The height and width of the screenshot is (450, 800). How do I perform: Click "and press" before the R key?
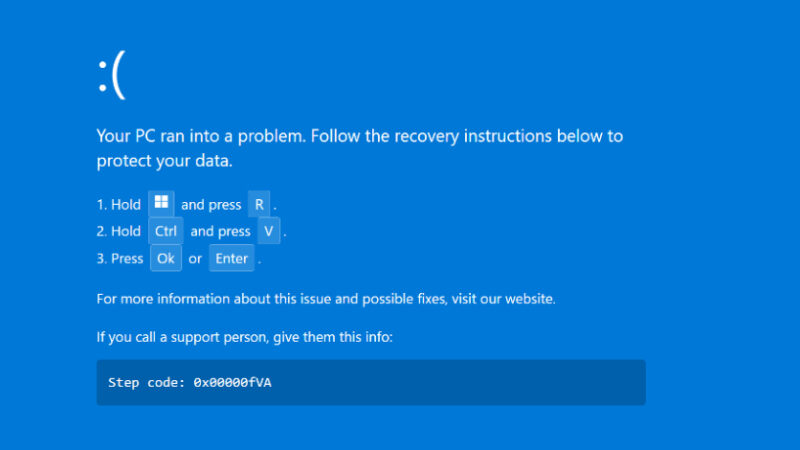211,205
